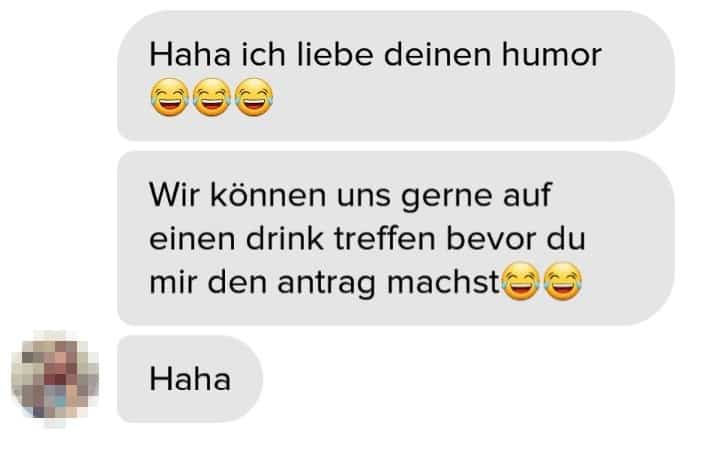The image size is (710, 450).
Task: Select the 'Wir können uns gerne' message bubble
Action: pos(396,238)
